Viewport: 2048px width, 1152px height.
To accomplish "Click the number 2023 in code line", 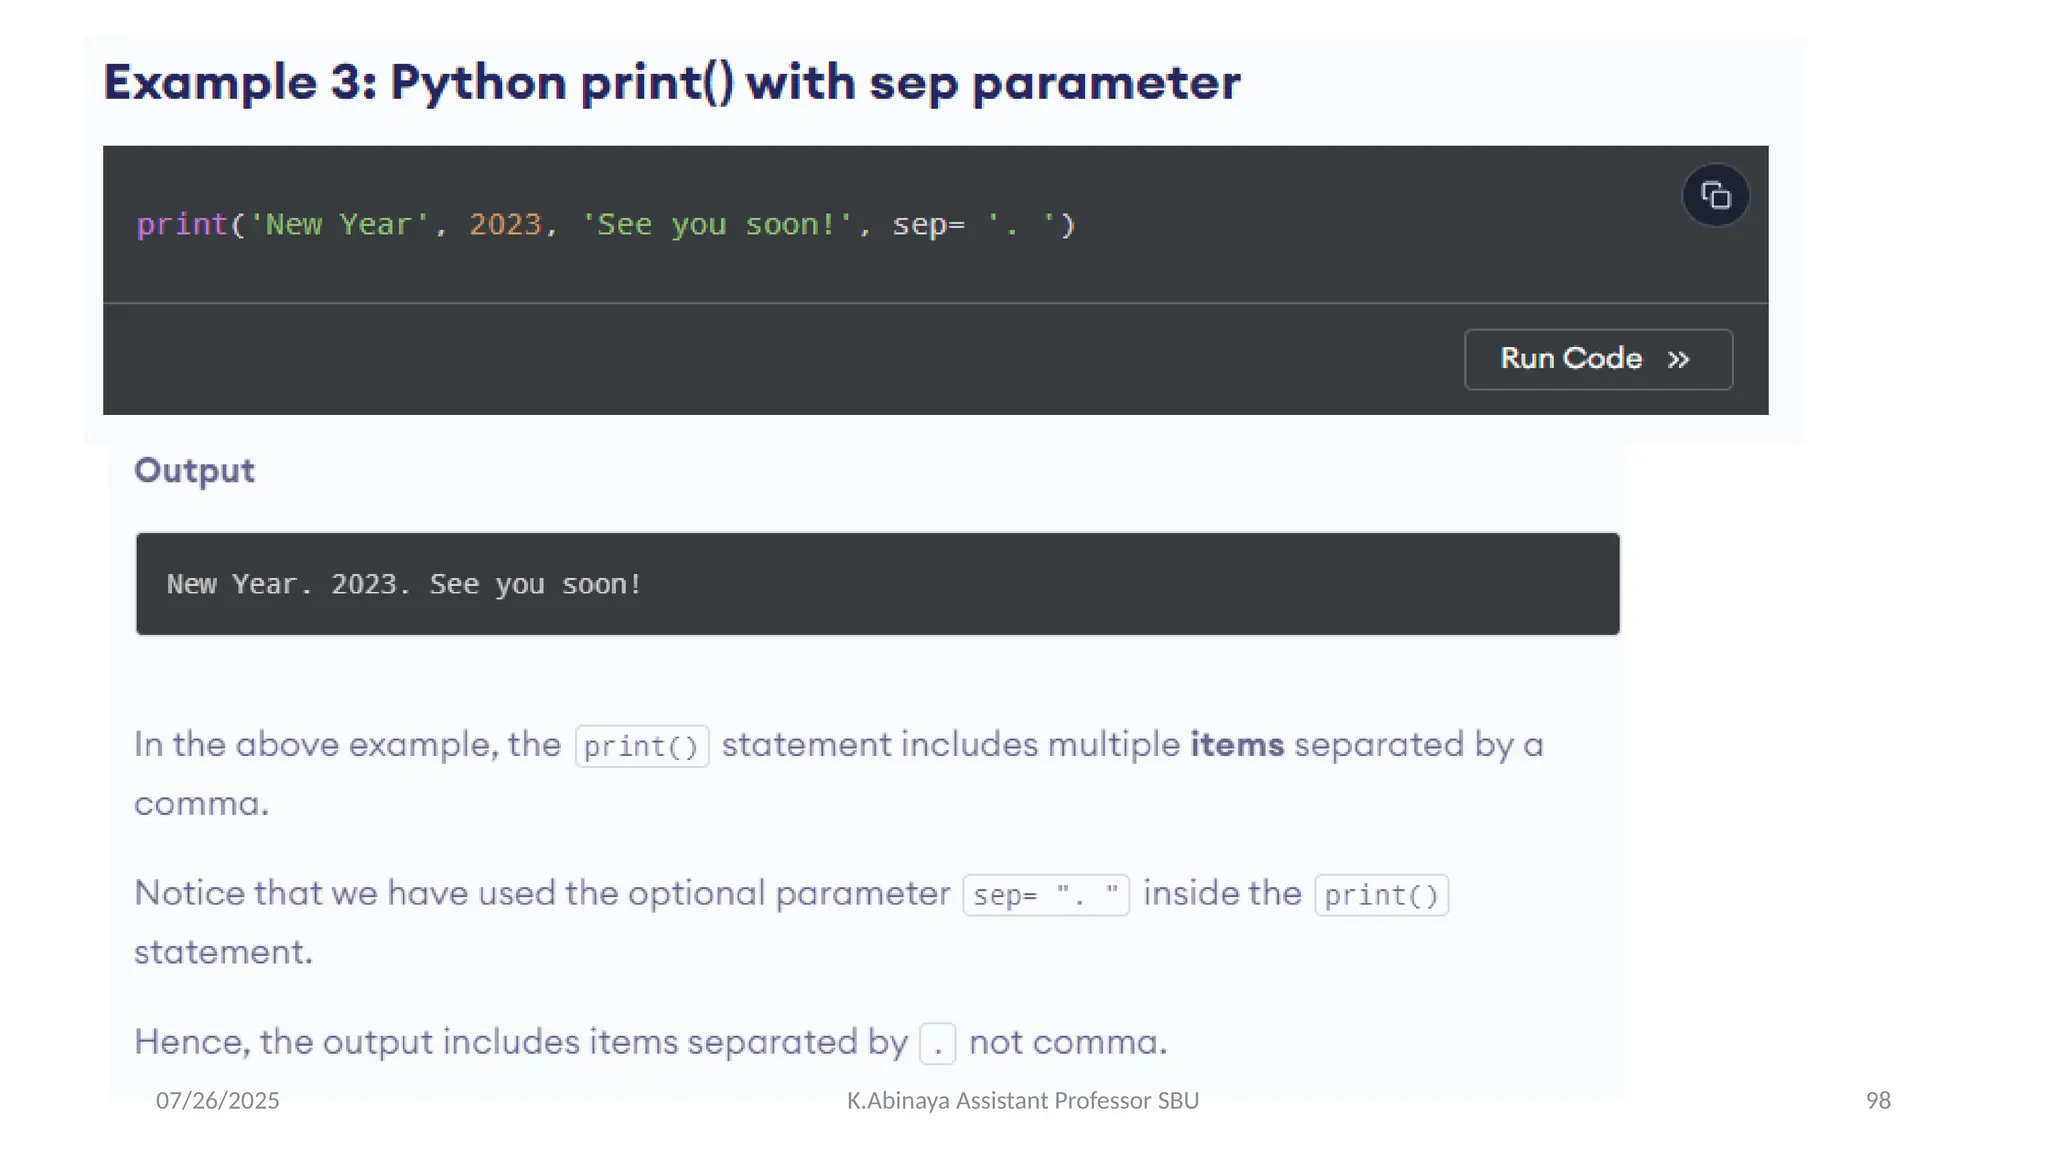I will point(505,225).
